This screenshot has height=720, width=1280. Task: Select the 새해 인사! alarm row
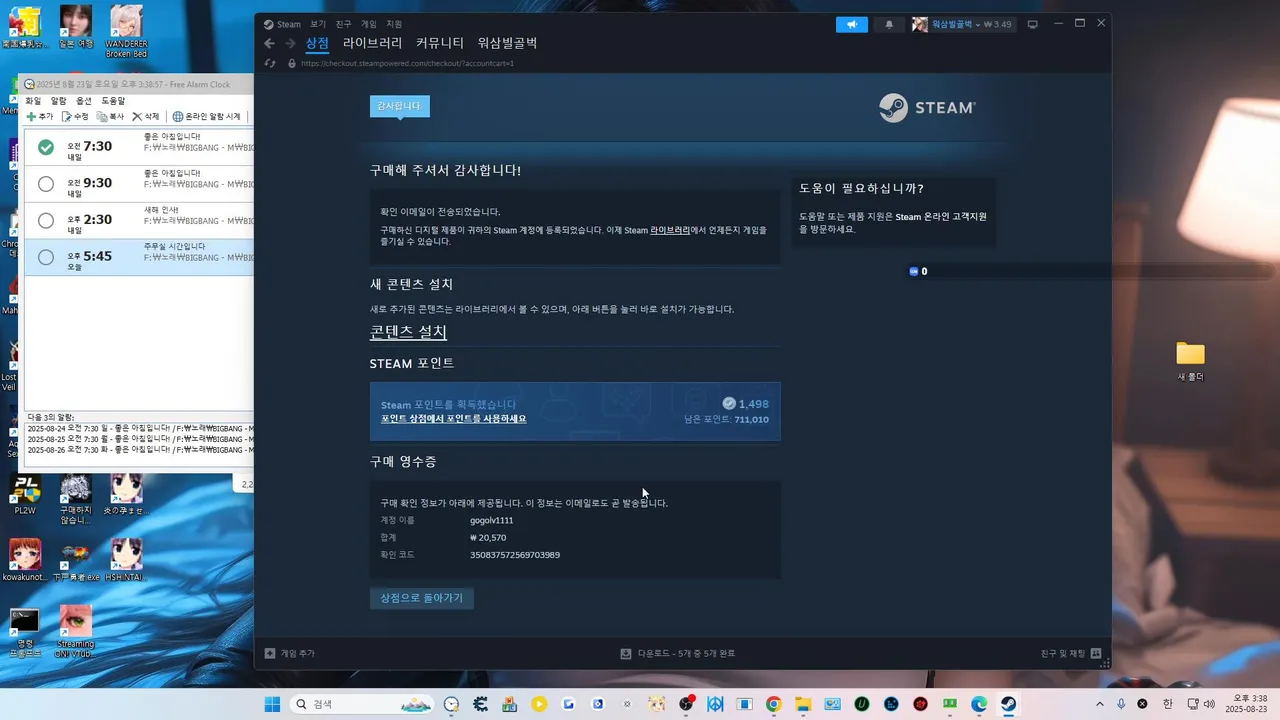coord(139,220)
